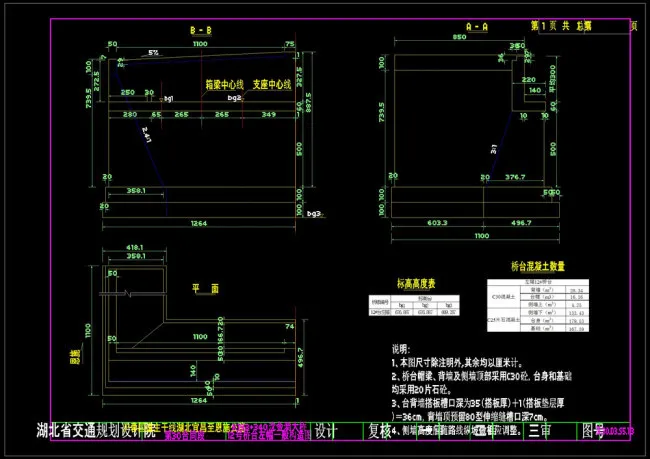Select the 桥台混凝土数量 table title

pos(546,267)
